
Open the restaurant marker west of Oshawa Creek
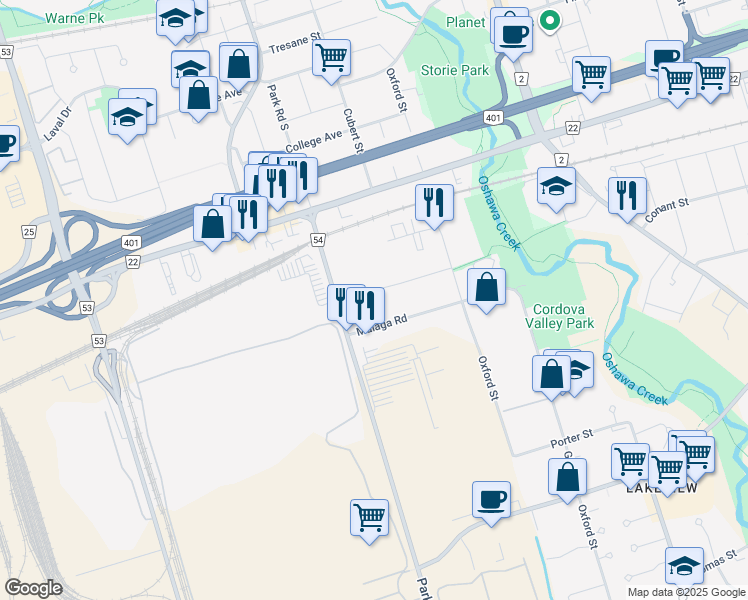pos(434,203)
